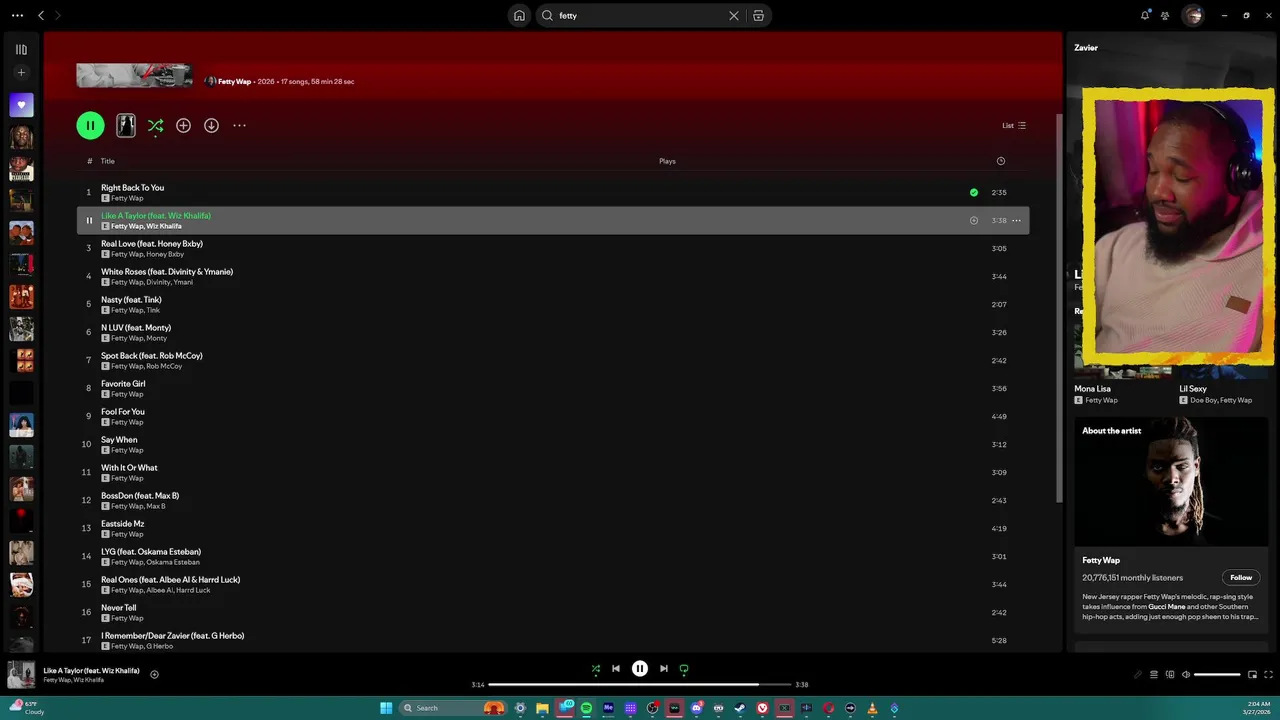Toggle album shuffle next to the green pause button
1280x720 pixels.
[x=155, y=125]
